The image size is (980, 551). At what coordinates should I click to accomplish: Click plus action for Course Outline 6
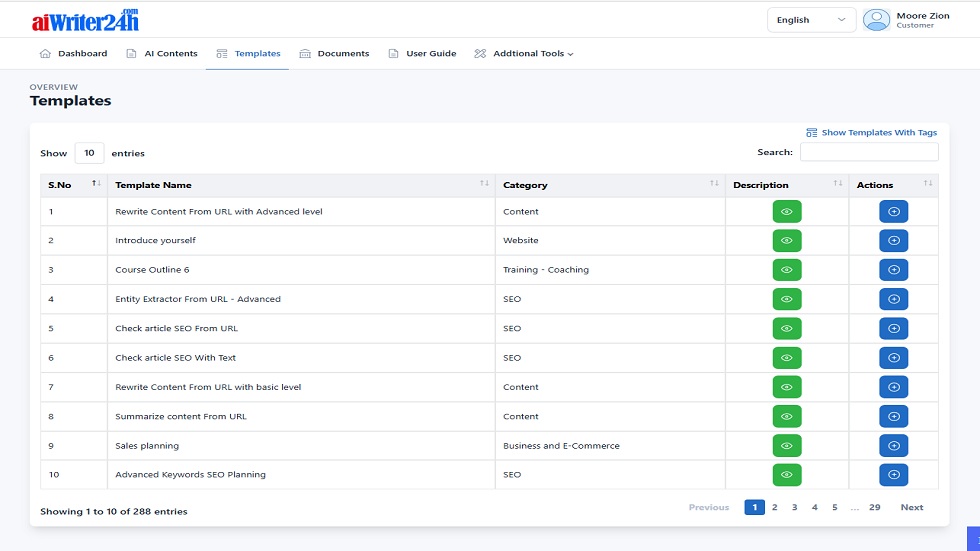(893, 270)
